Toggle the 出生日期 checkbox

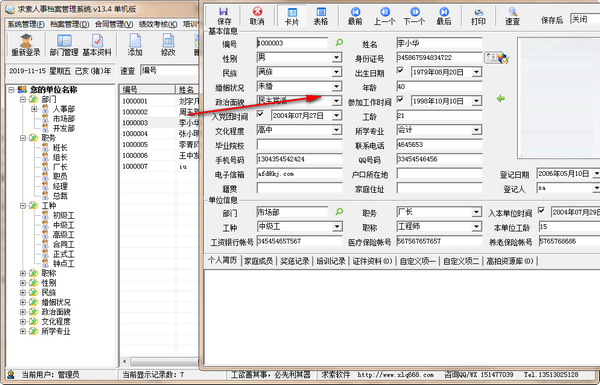pos(400,70)
